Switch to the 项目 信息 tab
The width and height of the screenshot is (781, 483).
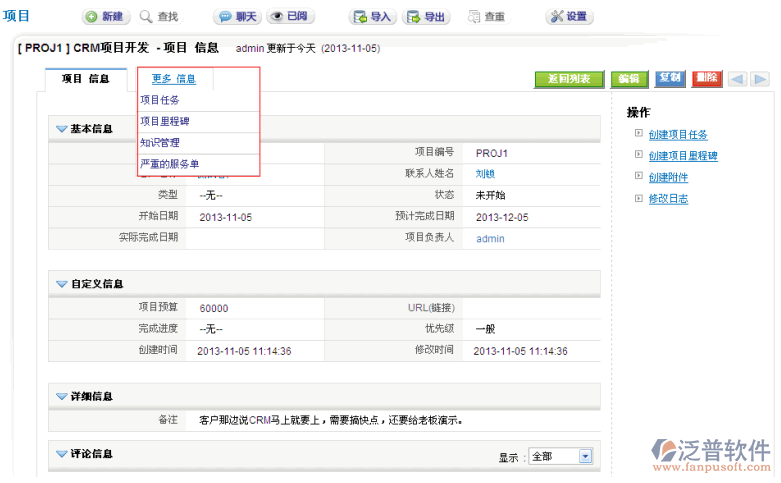coord(85,79)
